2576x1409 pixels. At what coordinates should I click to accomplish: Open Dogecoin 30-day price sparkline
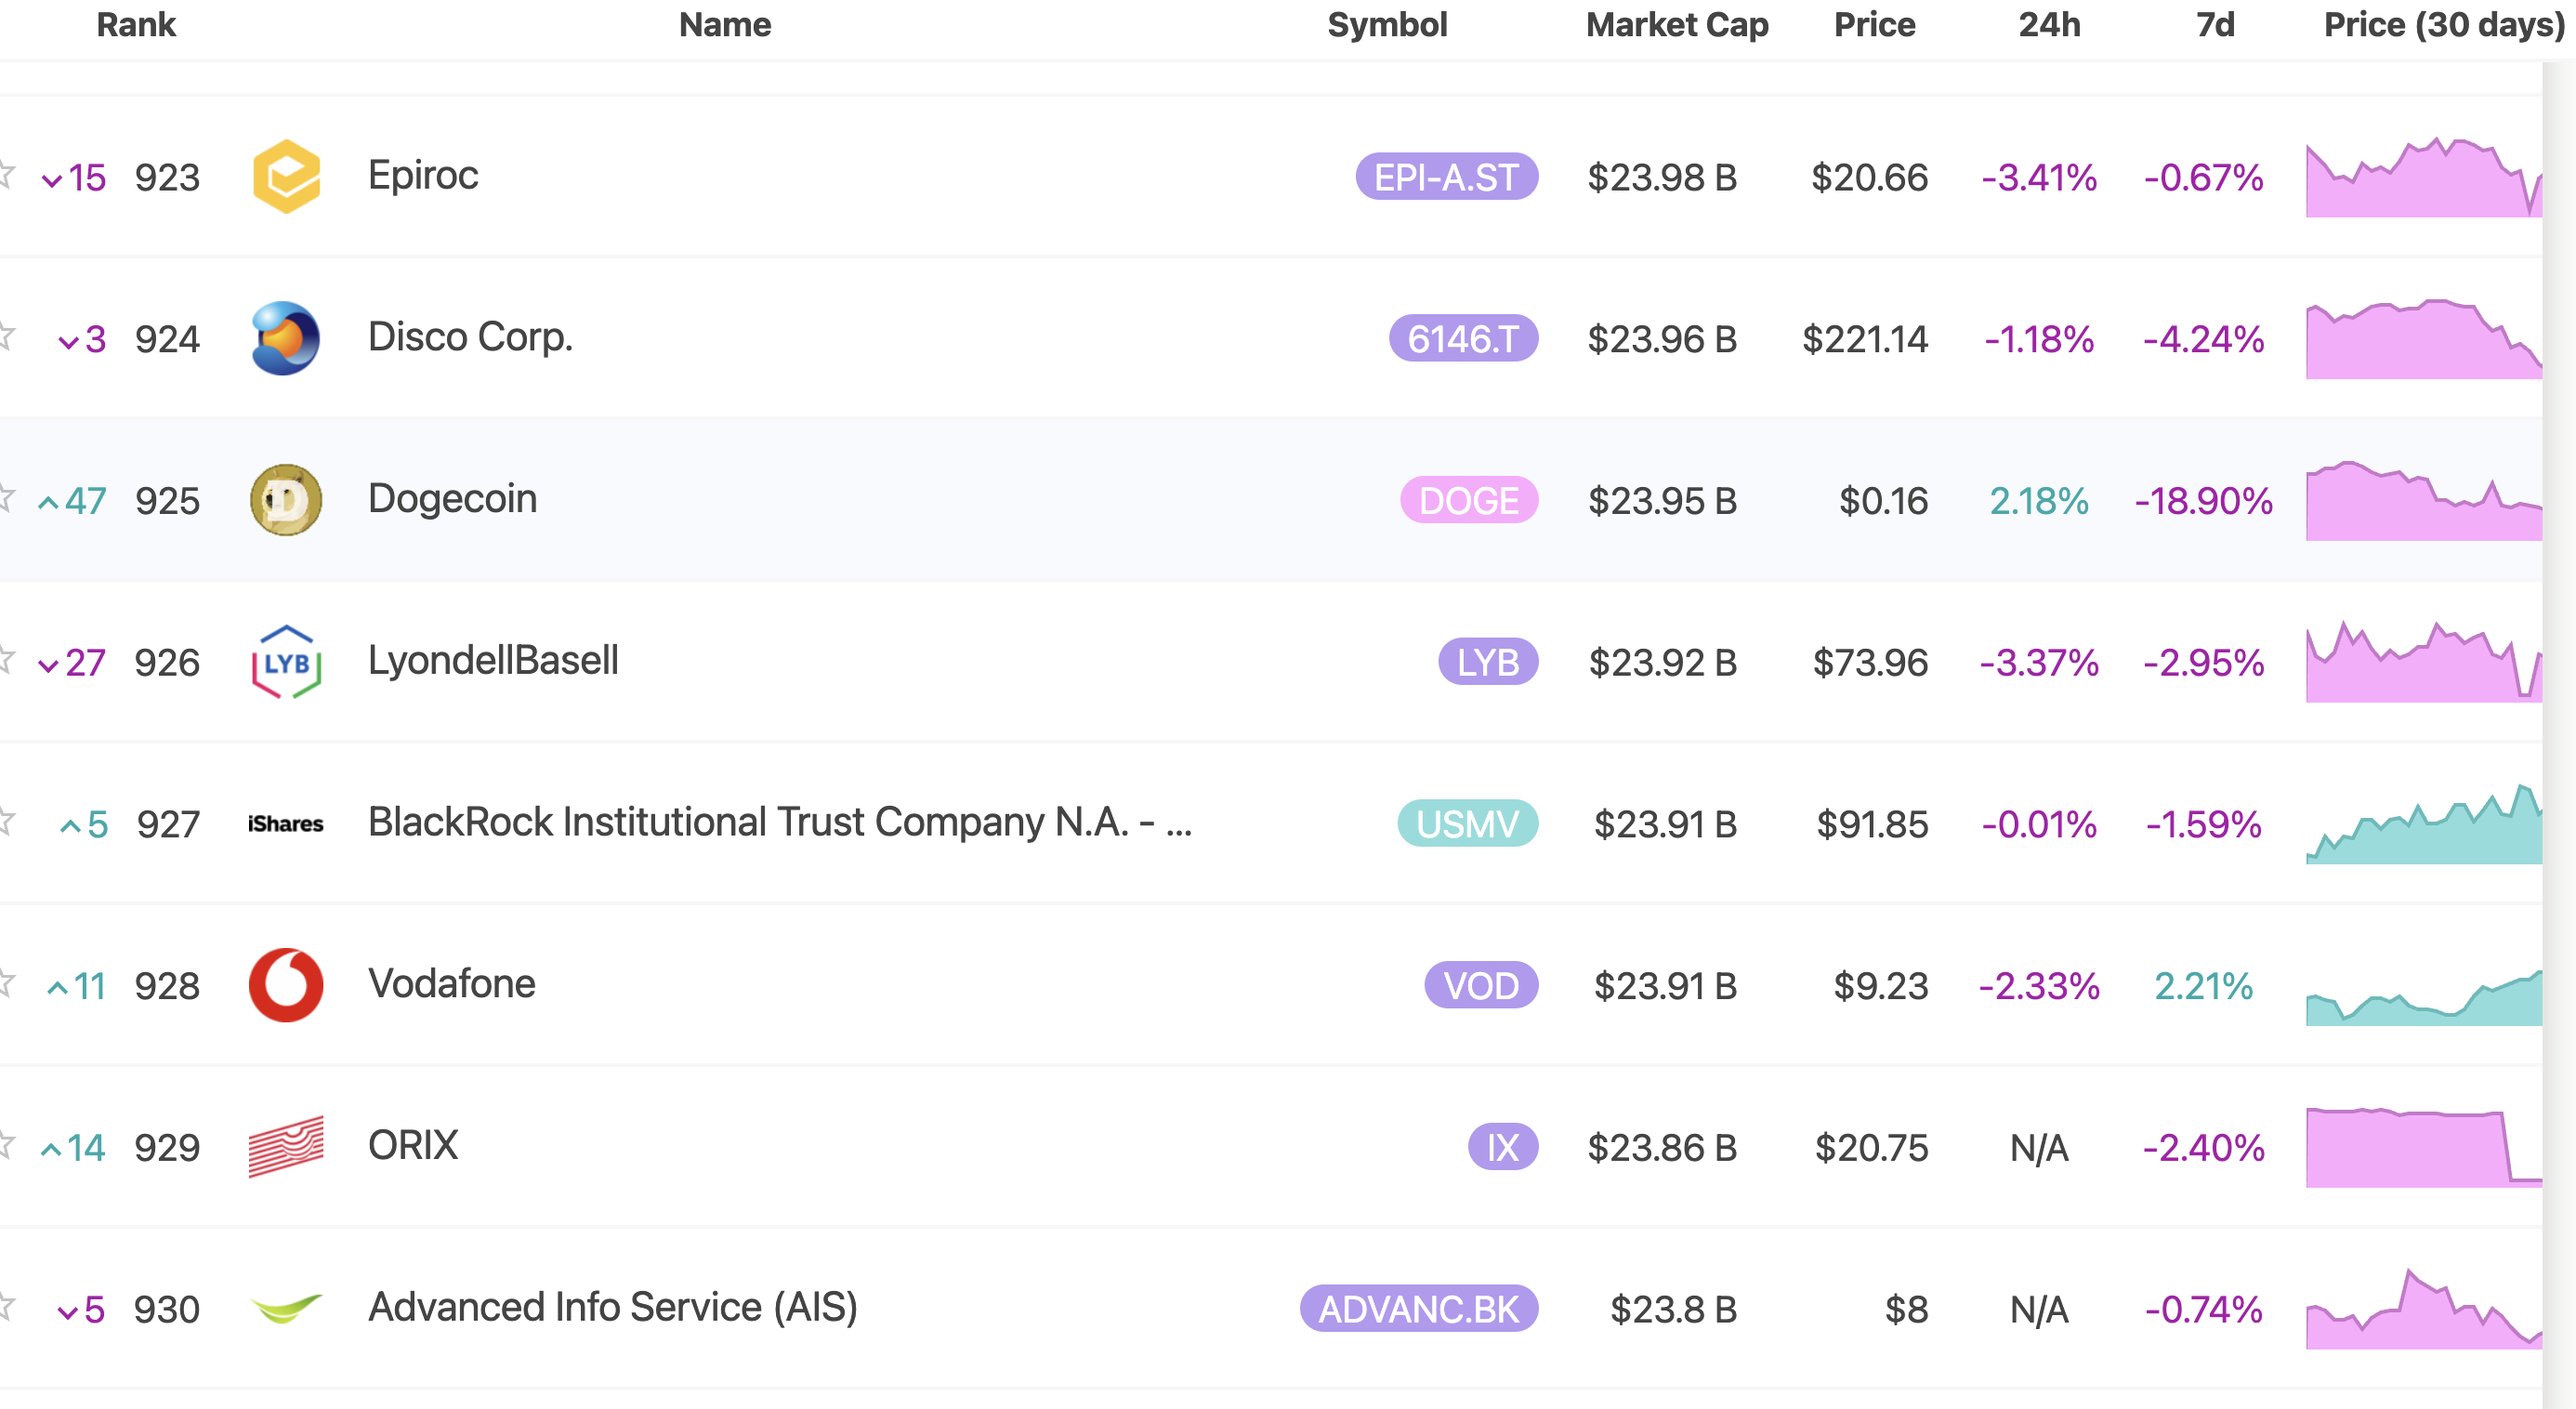(x=2424, y=500)
